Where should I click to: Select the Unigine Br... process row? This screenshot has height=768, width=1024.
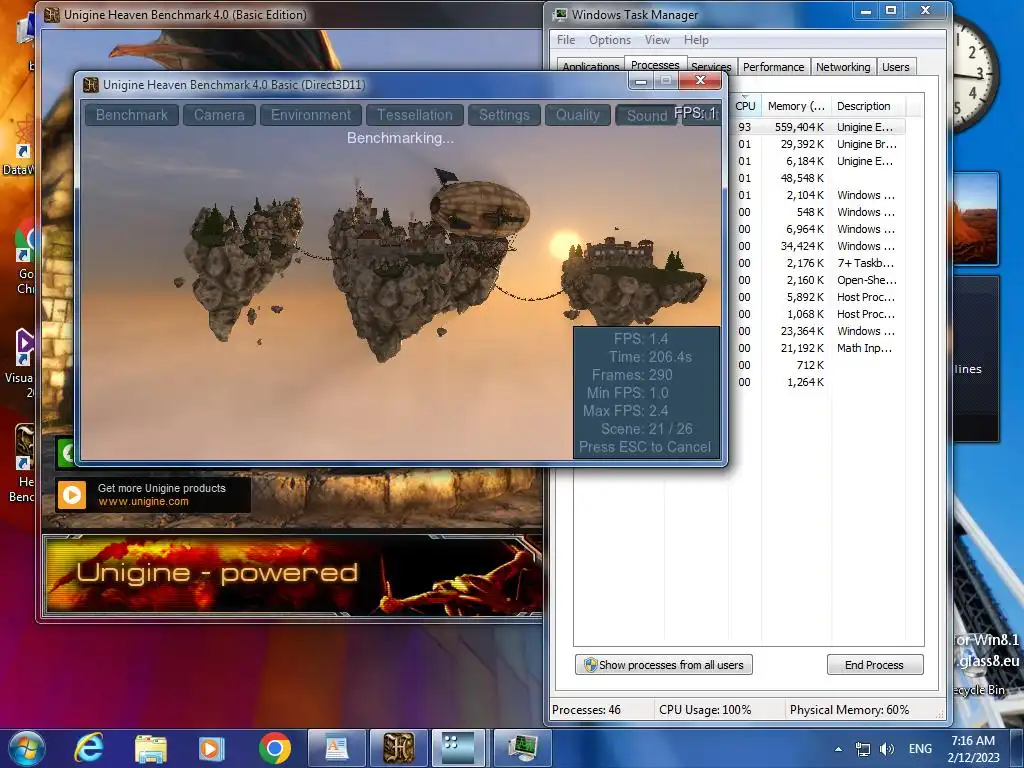click(x=816, y=144)
